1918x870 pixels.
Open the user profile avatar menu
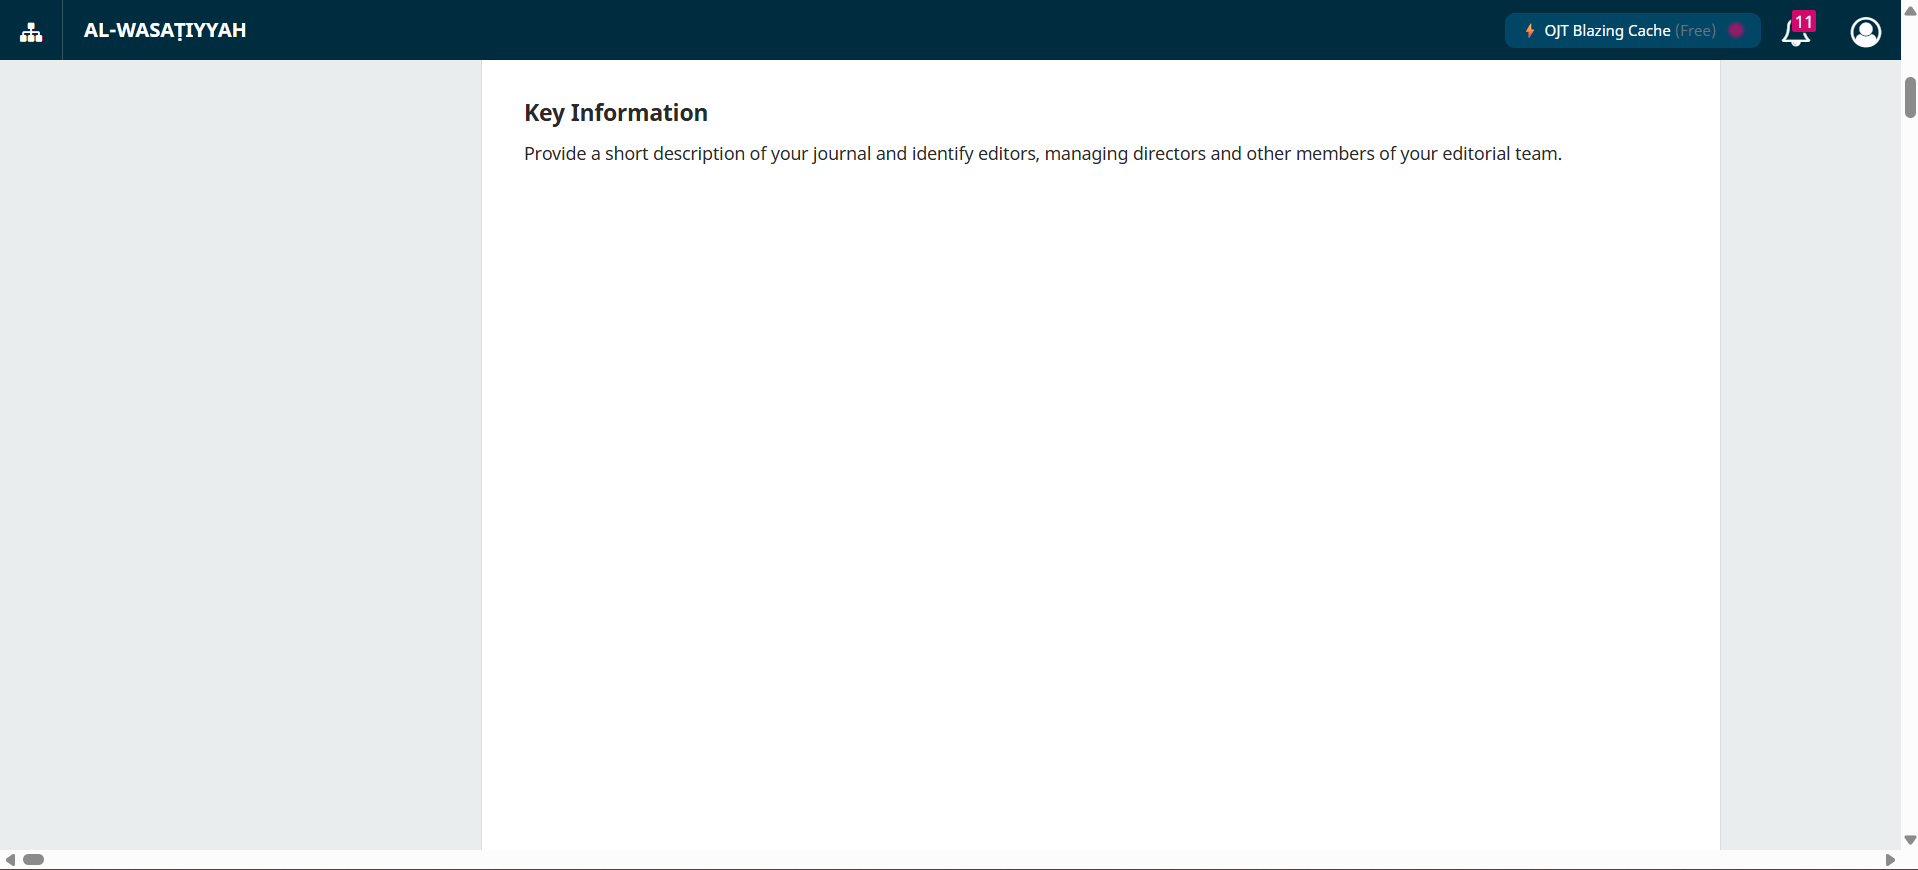pos(1865,32)
